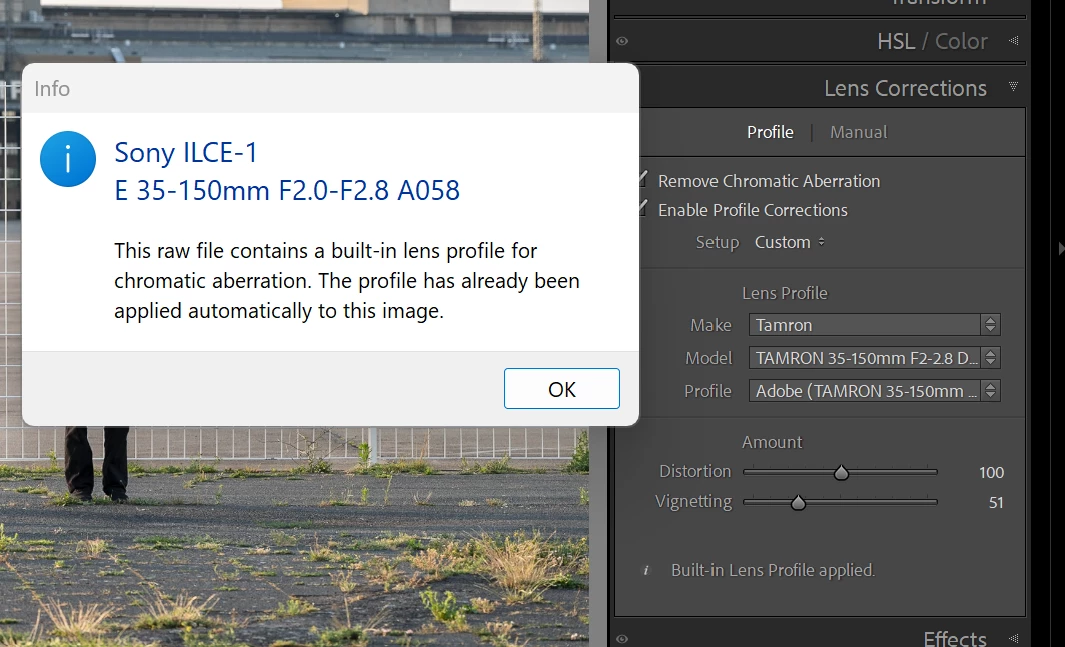Expand the Effects panel triangle
The height and width of the screenshot is (647, 1065).
pyautogui.click(x=1013, y=638)
